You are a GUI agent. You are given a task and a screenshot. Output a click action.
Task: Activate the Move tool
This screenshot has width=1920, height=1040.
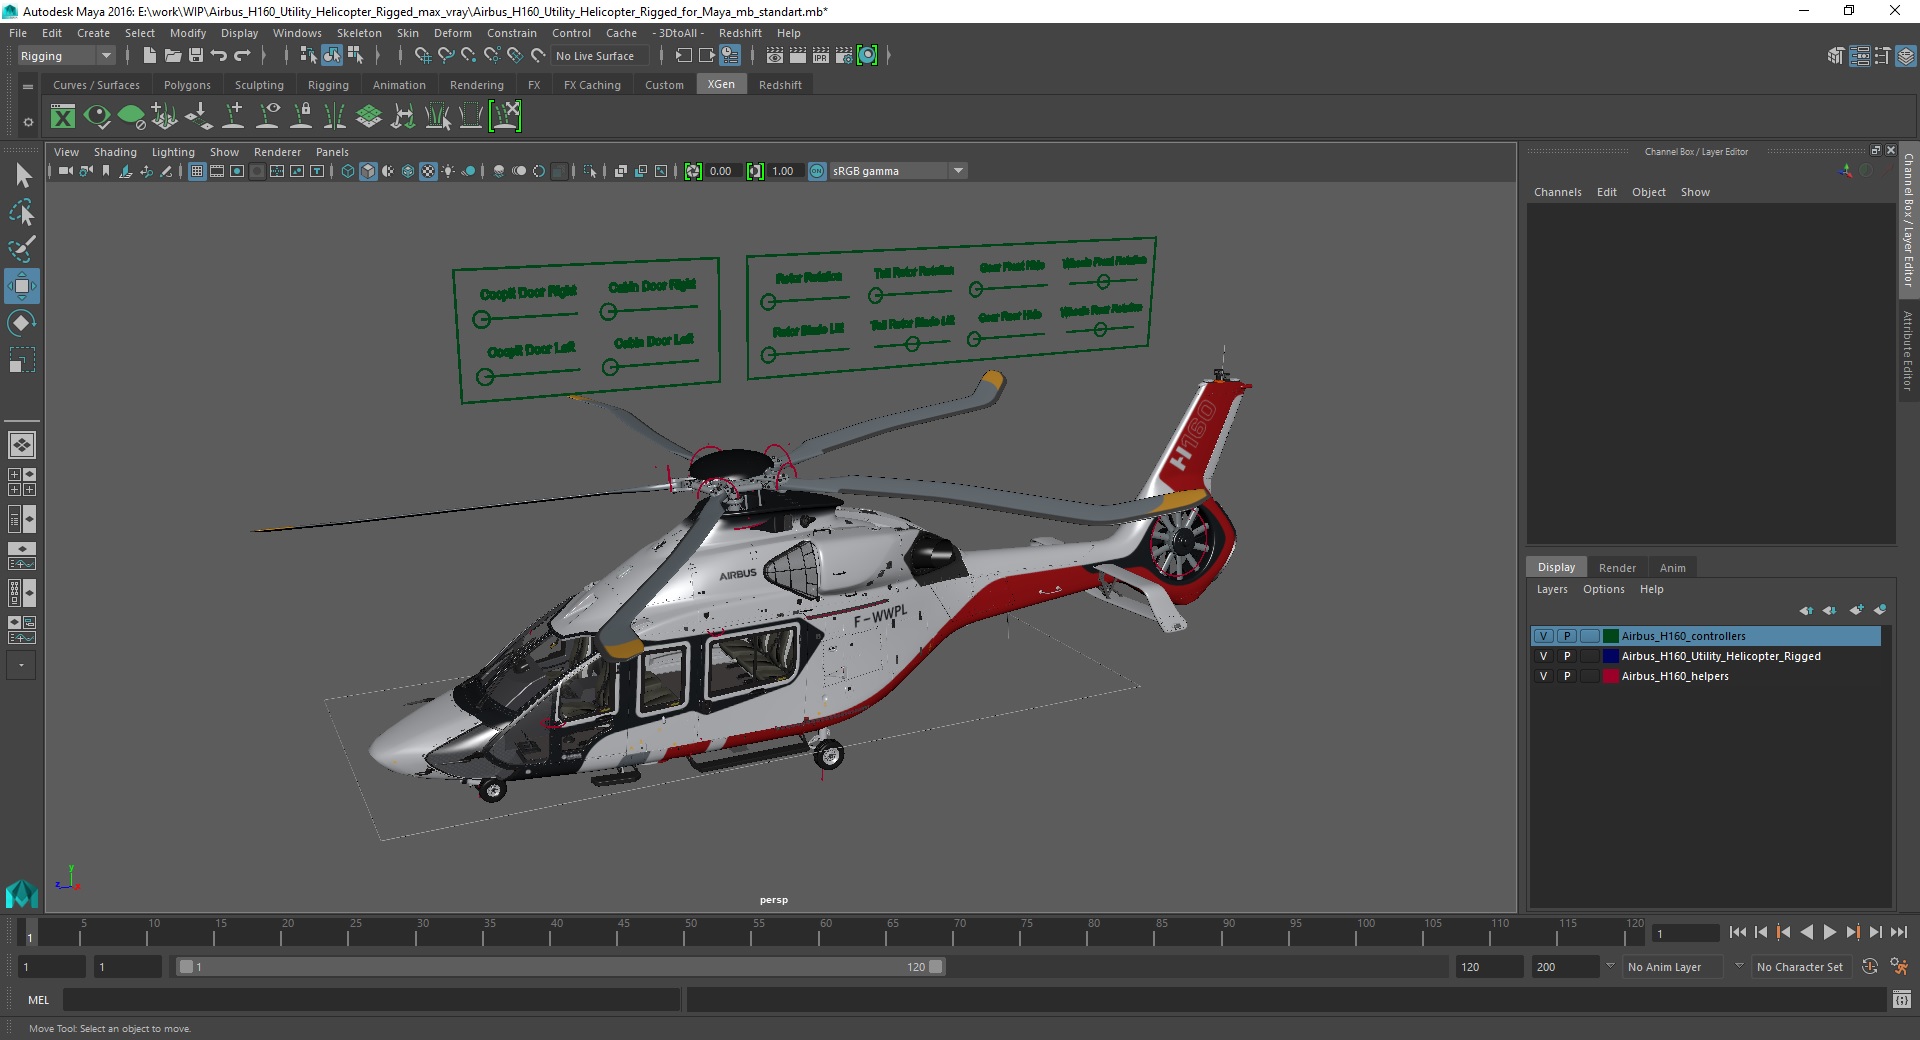pyautogui.click(x=22, y=286)
